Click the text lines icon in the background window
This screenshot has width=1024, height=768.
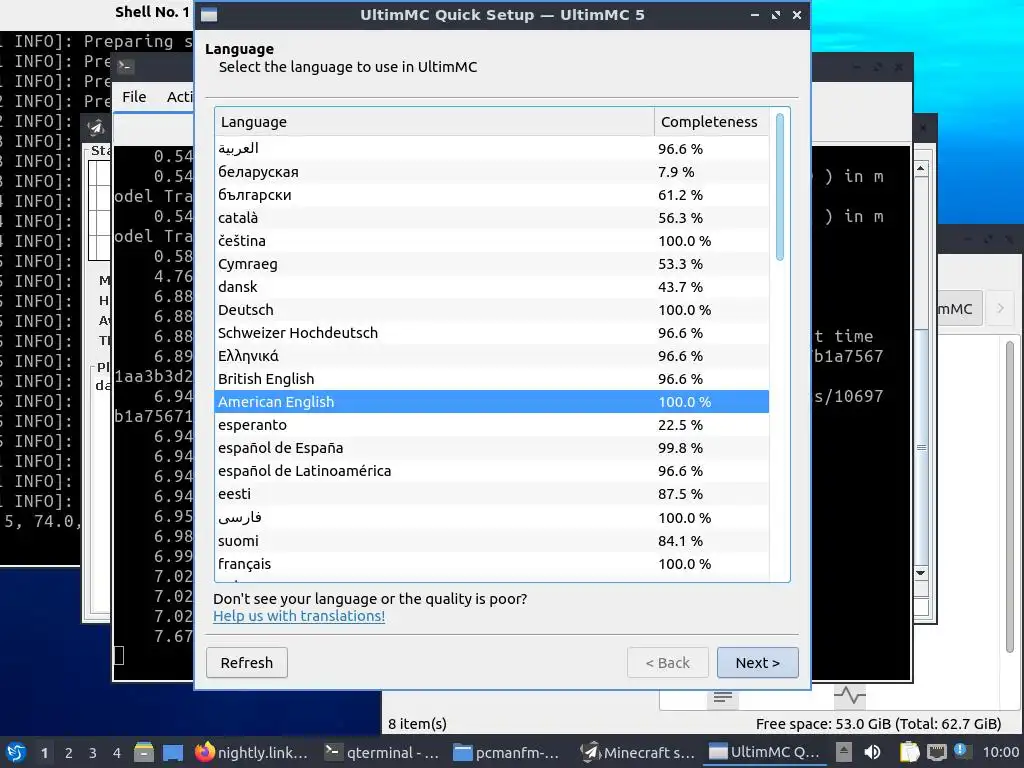(x=722, y=697)
